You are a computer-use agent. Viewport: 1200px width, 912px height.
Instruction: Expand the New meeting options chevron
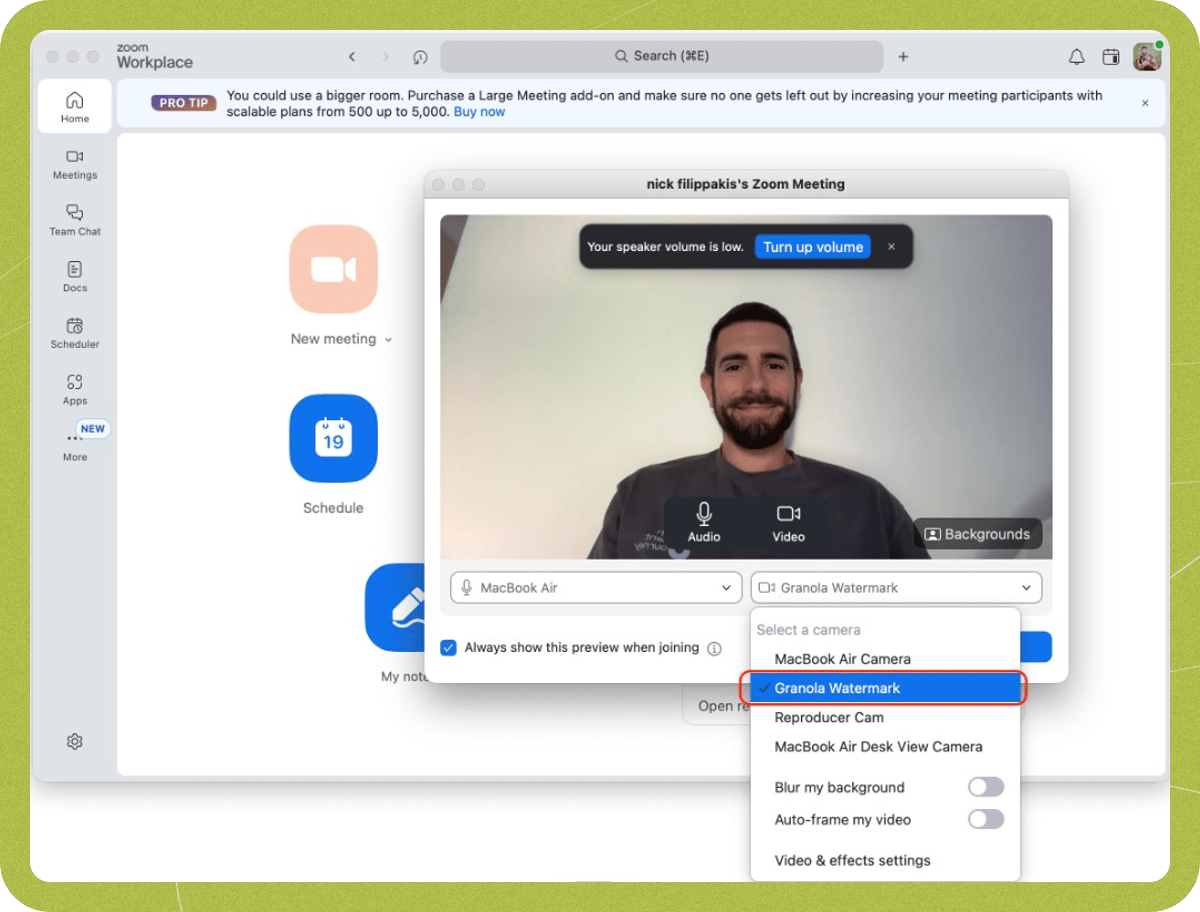[388, 340]
